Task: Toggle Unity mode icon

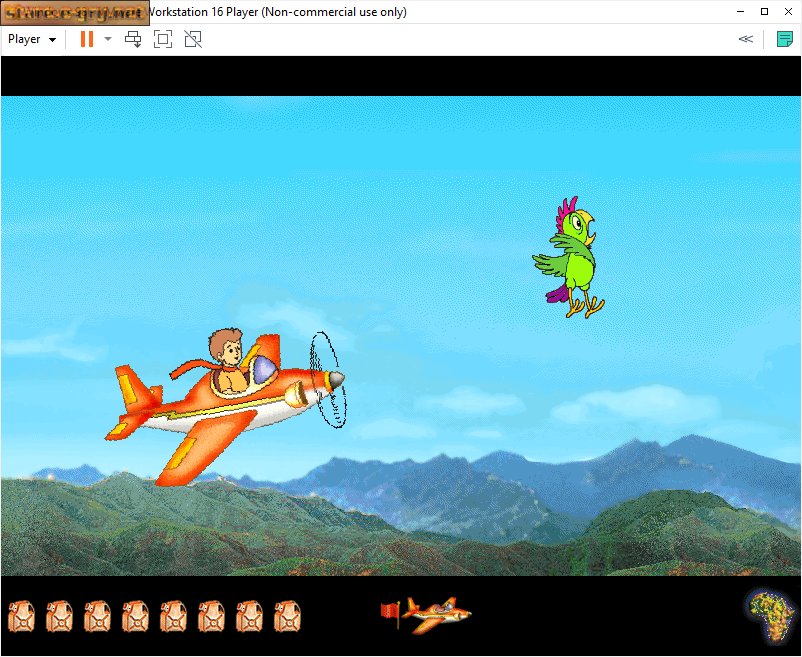Action: (x=193, y=39)
